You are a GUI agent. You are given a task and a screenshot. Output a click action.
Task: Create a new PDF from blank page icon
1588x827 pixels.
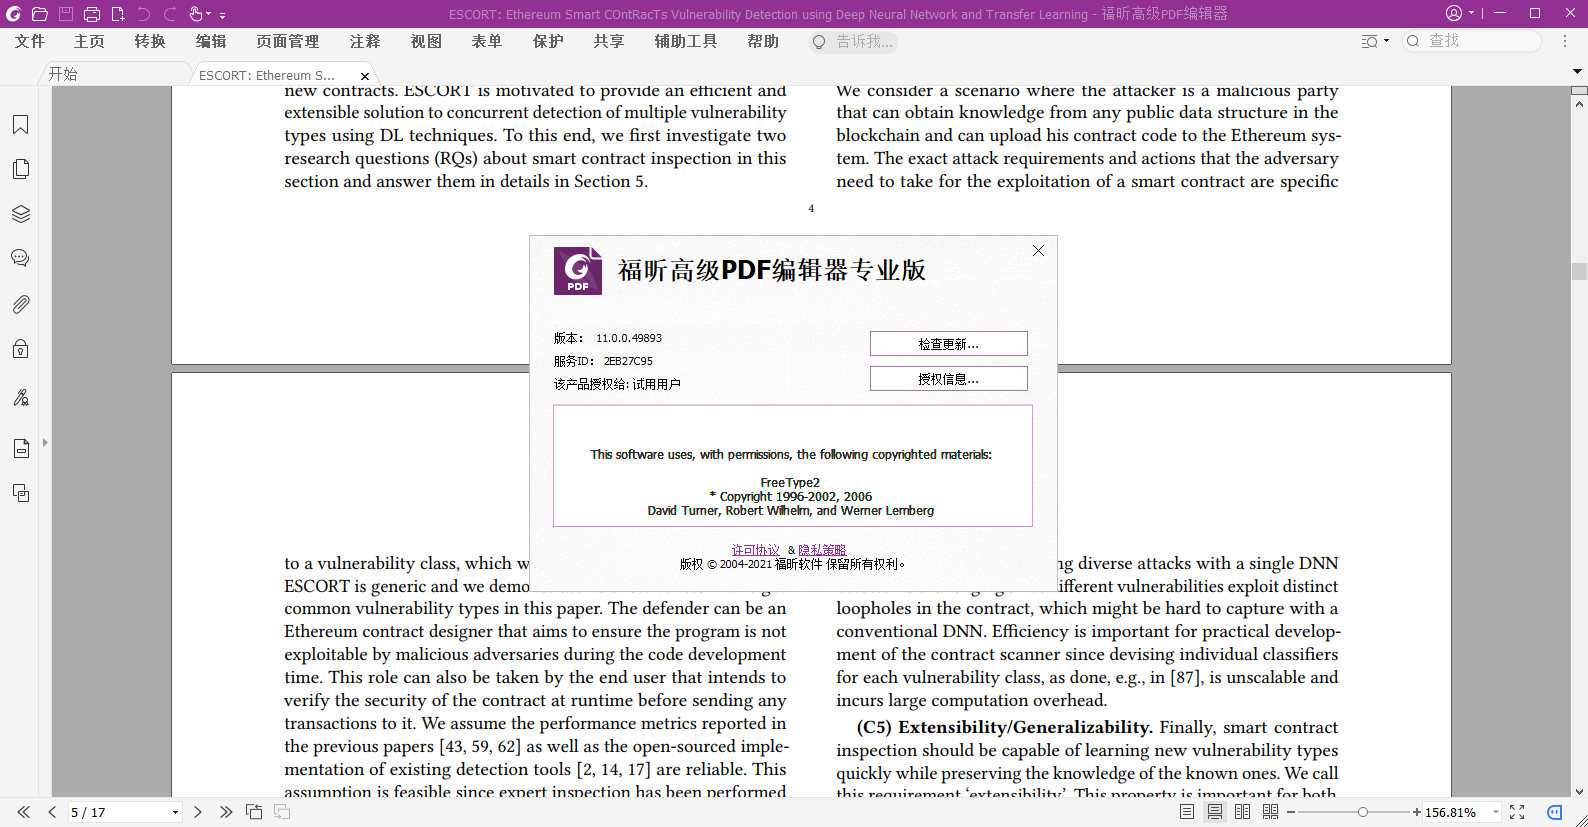(x=118, y=14)
